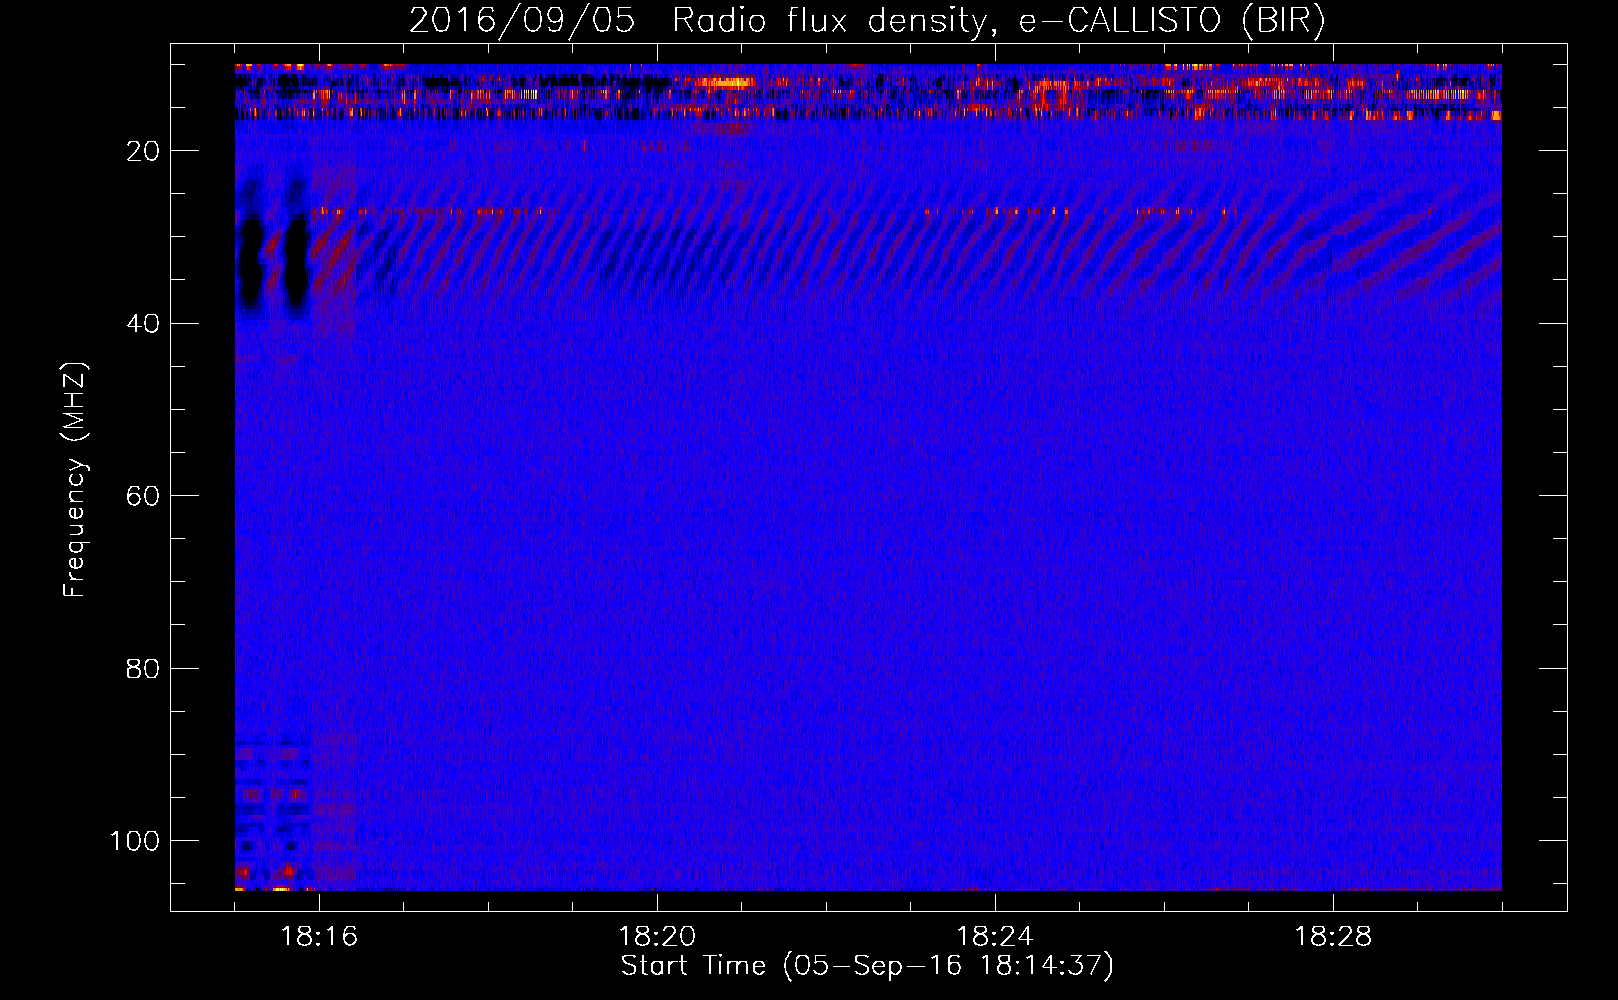
Task: Click the plot title "Radio flux density, e-CALLISTO (BIR)"
Action: (999, 21)
